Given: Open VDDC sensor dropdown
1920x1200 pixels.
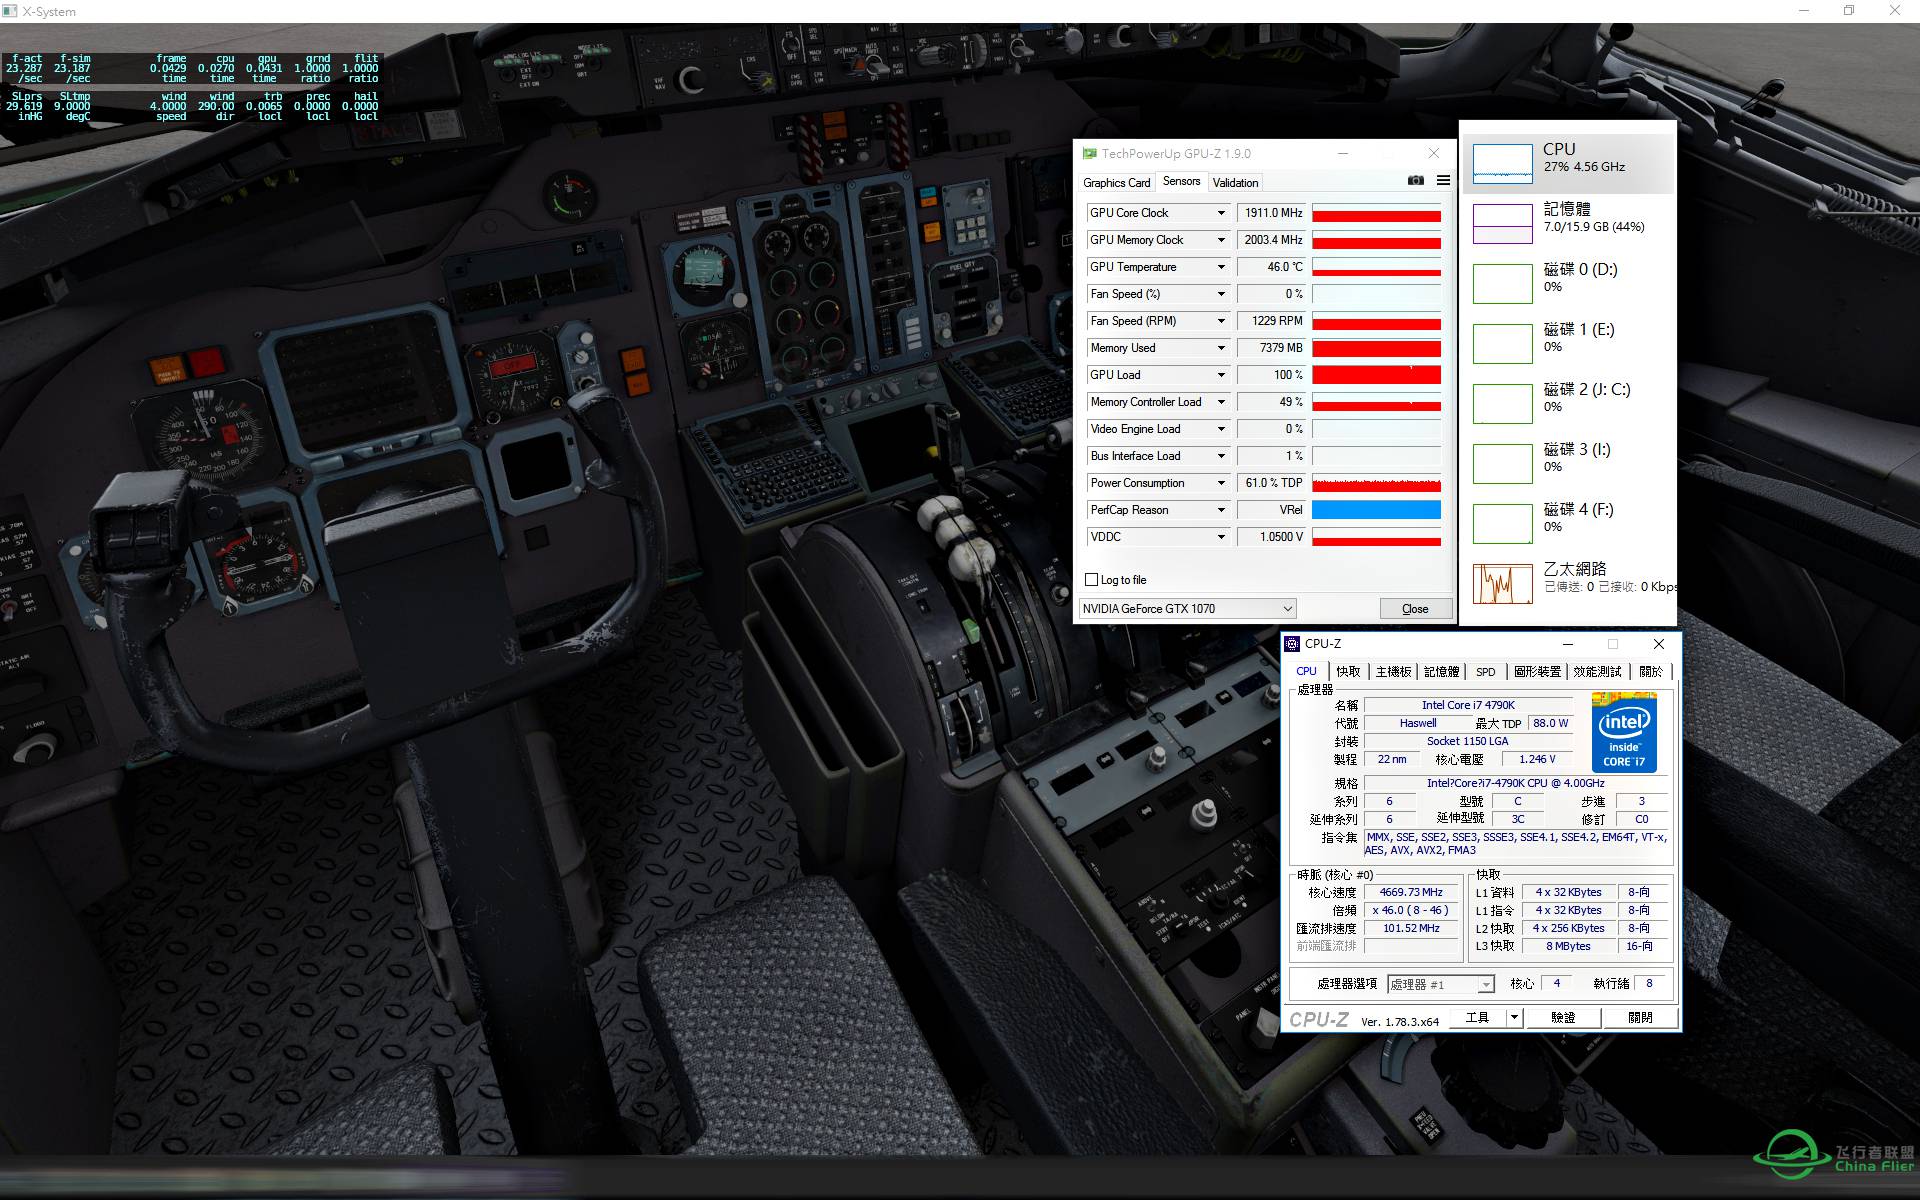Looking at the screenshot, I should coord(1221,537).
